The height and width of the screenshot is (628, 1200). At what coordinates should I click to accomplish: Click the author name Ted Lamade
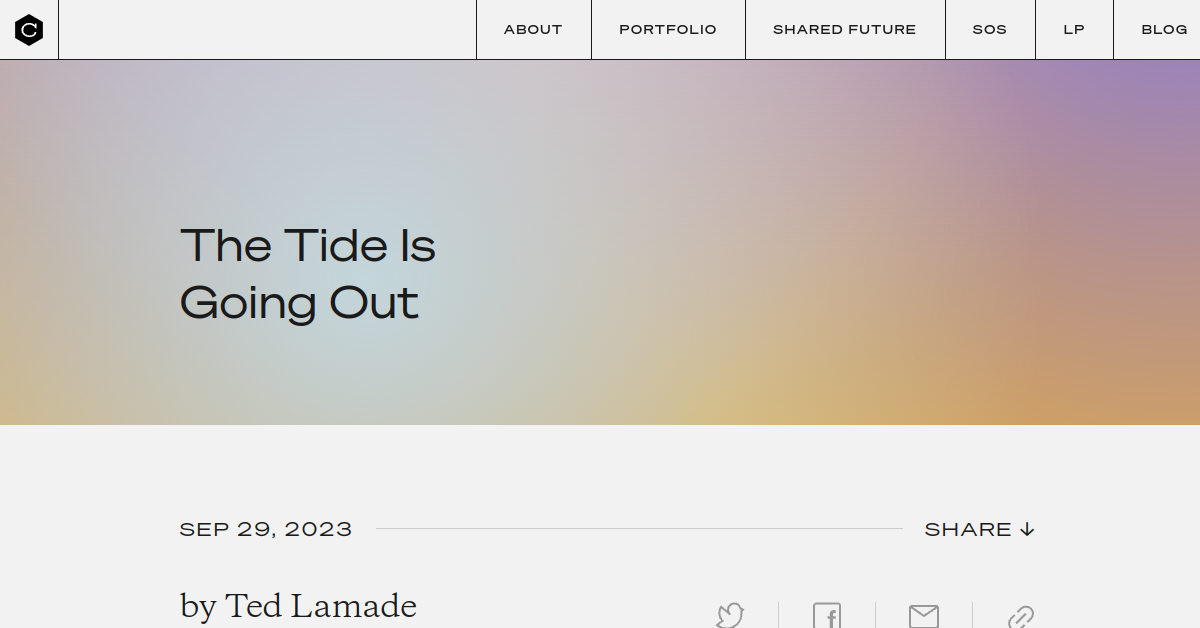pyautogui.click(x=321, y=606)
